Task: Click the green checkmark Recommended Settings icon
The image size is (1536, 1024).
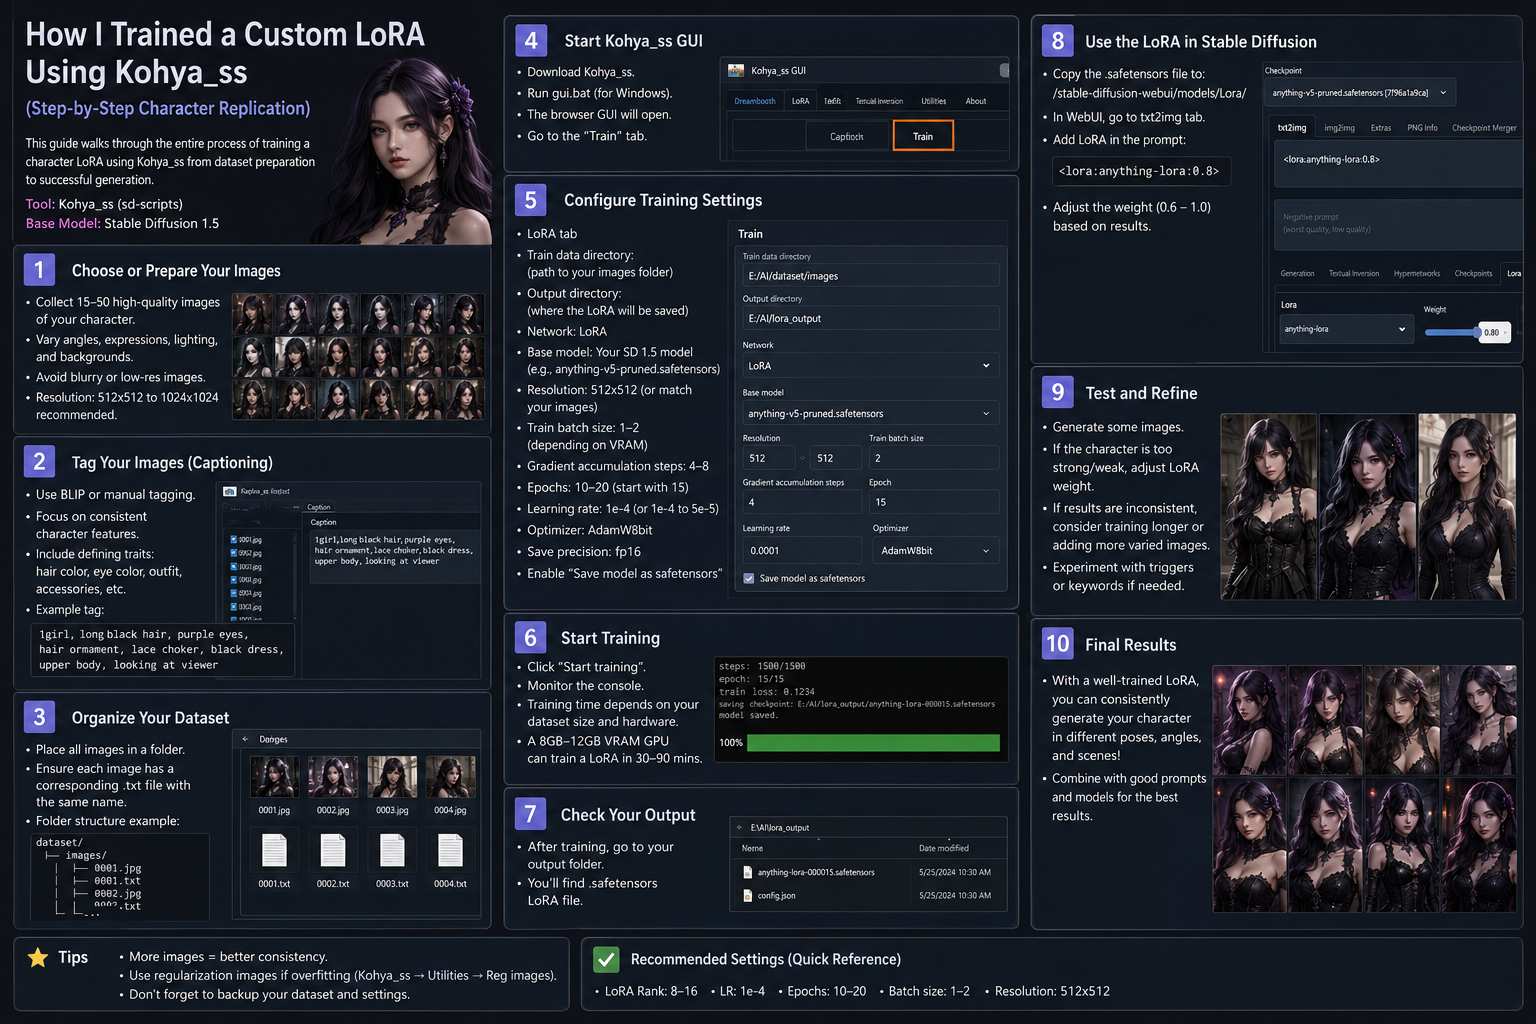Action: [606, 959]
